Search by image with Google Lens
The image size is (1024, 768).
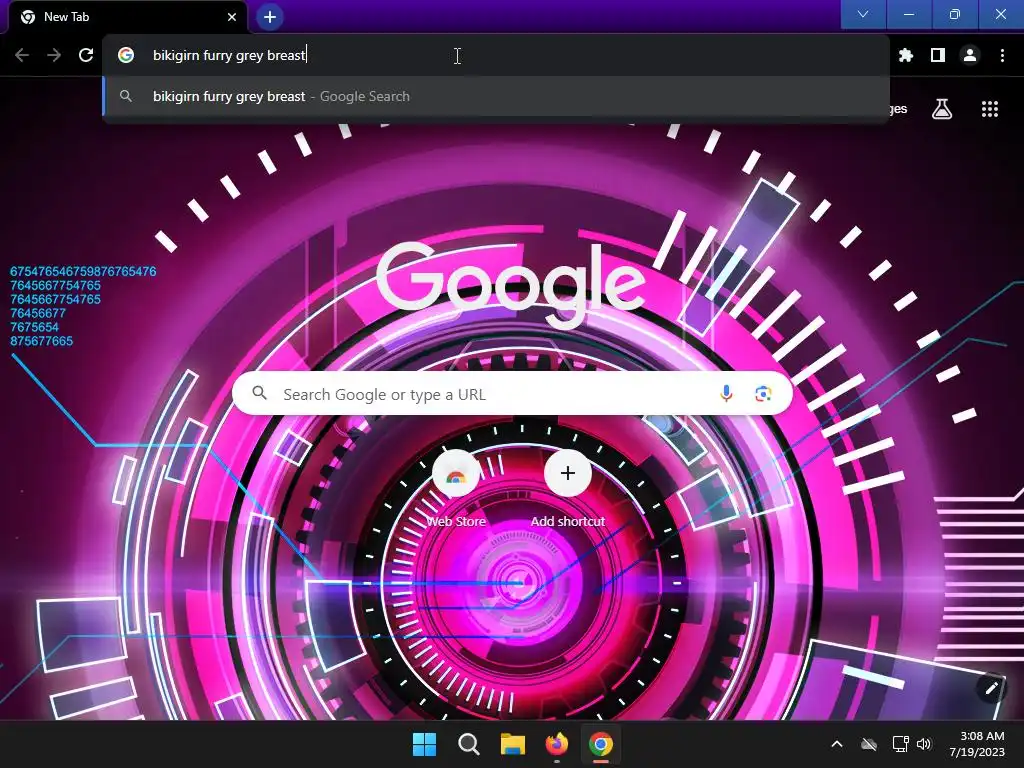click(x=763, y=394)
